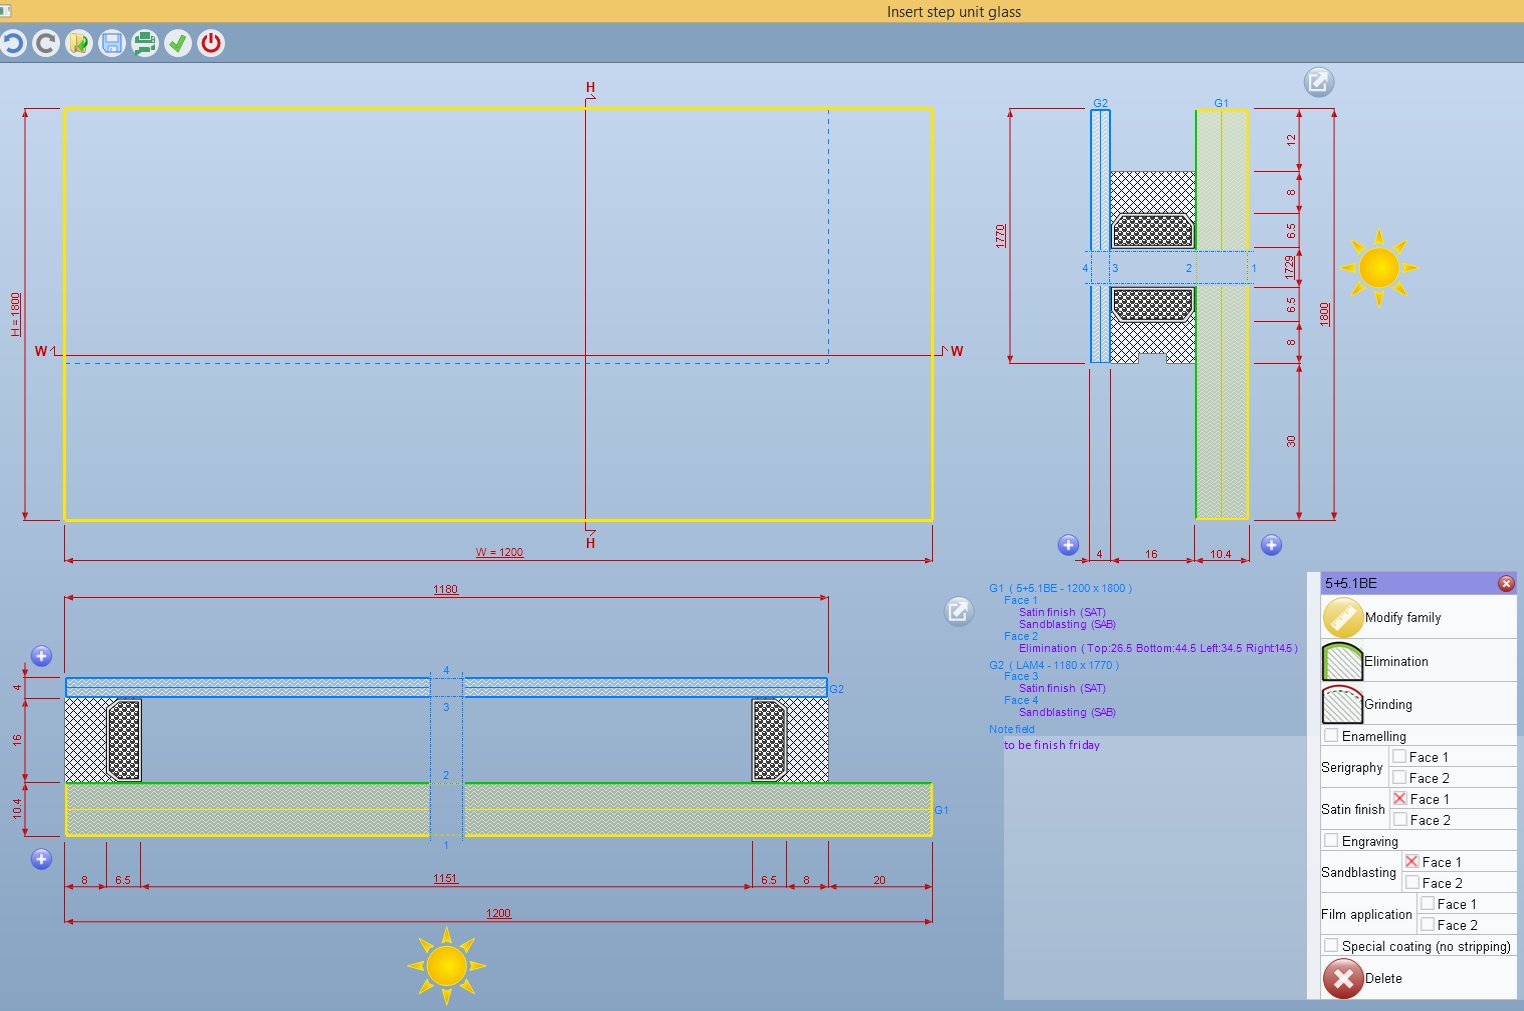1524x1011 pixels.
Task: Select G1 ( 5+5.1BE - 1200 x 1800 ) line
Action: tap(1061, 588)
